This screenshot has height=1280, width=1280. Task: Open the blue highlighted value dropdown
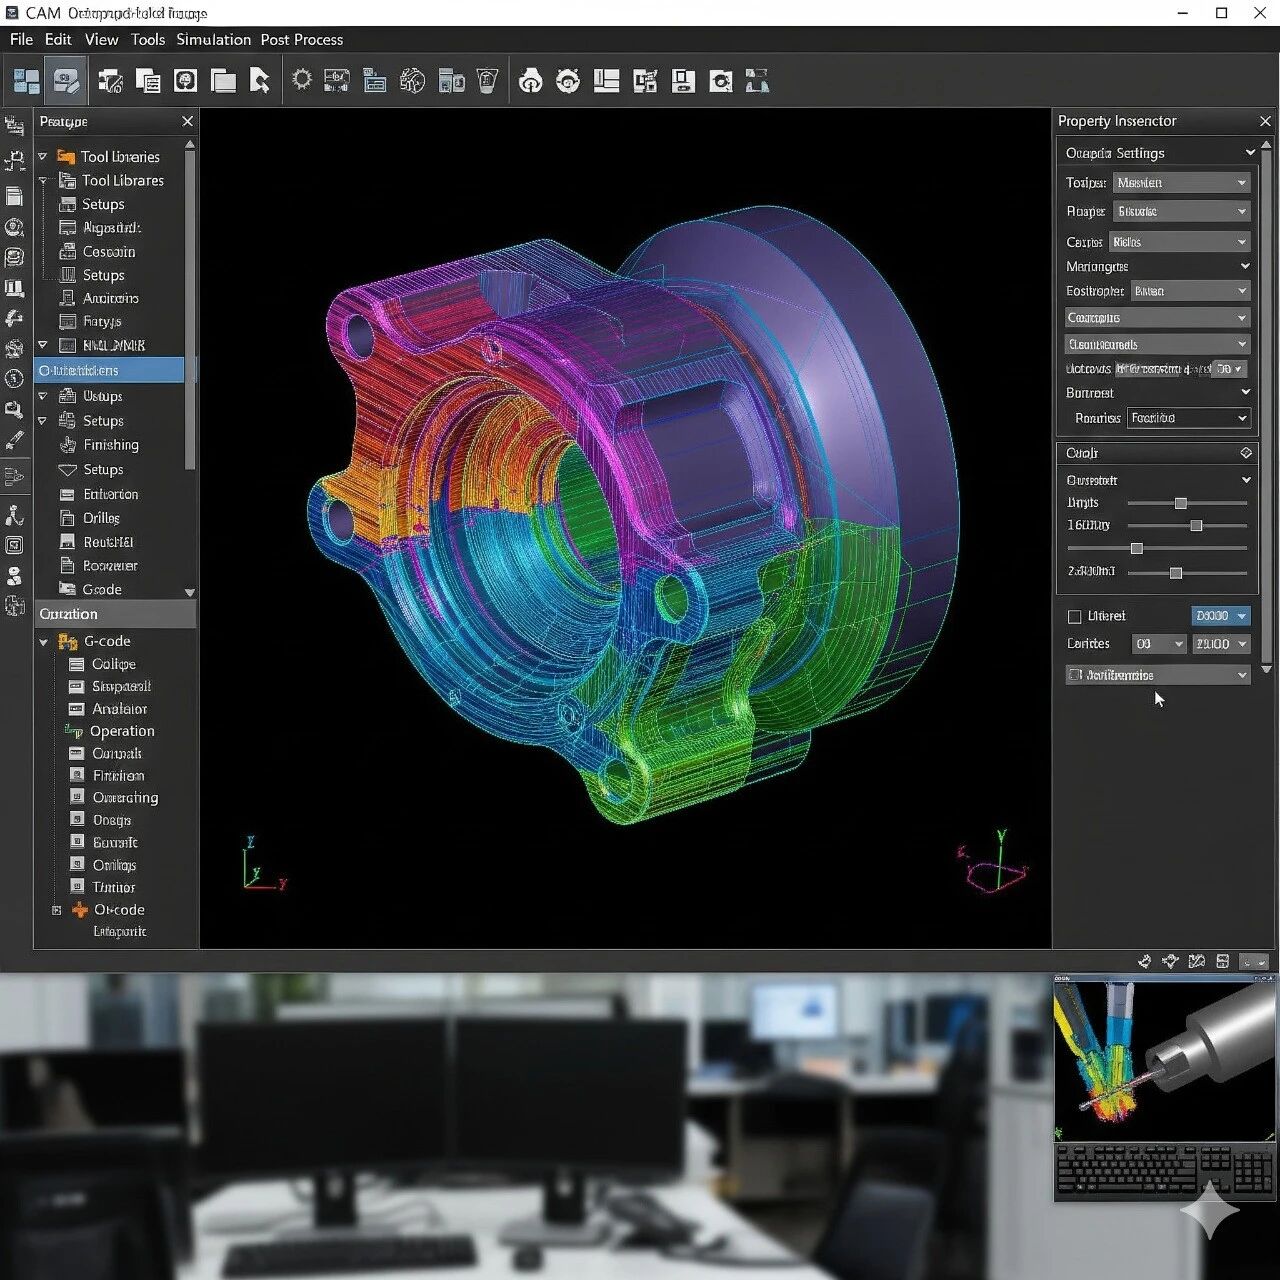click(1220, 616)
